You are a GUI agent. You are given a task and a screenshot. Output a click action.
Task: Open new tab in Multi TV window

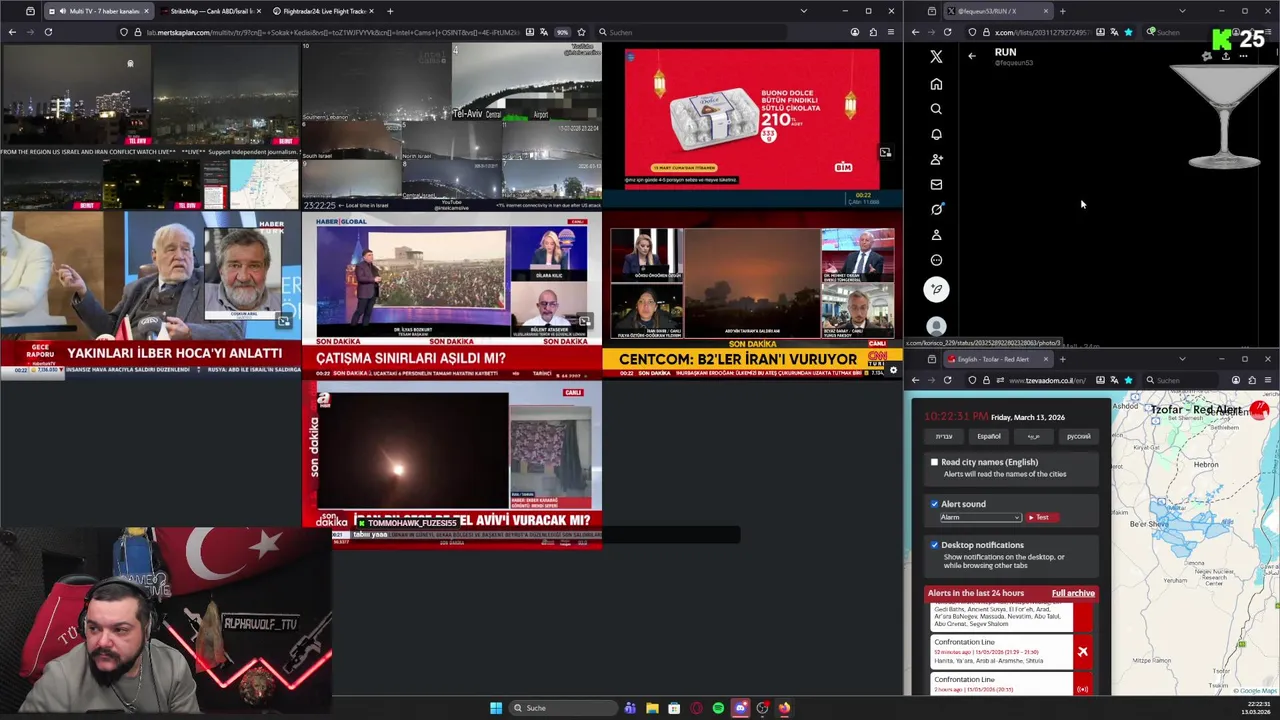click(x=390, y=11)
